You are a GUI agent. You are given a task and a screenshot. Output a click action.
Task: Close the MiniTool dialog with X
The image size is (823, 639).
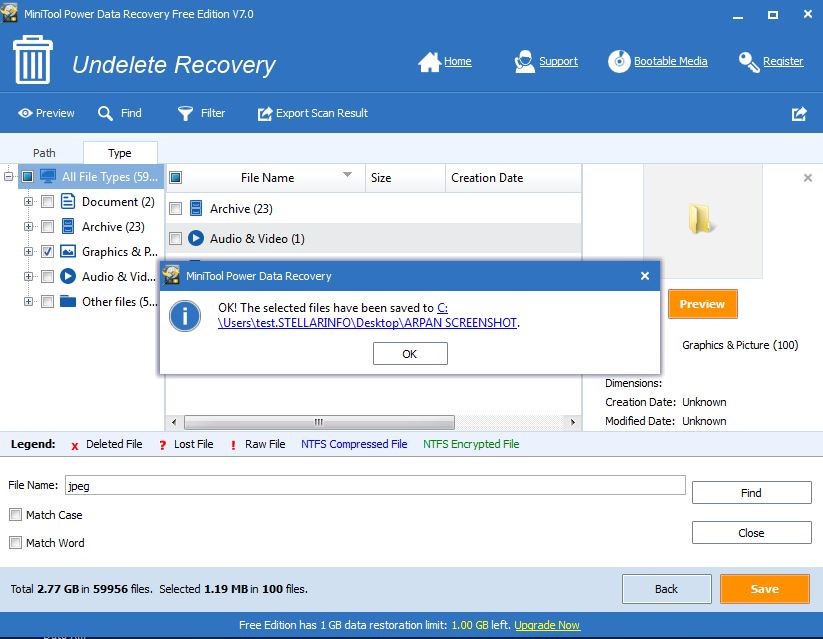click(x=645, y=276)
